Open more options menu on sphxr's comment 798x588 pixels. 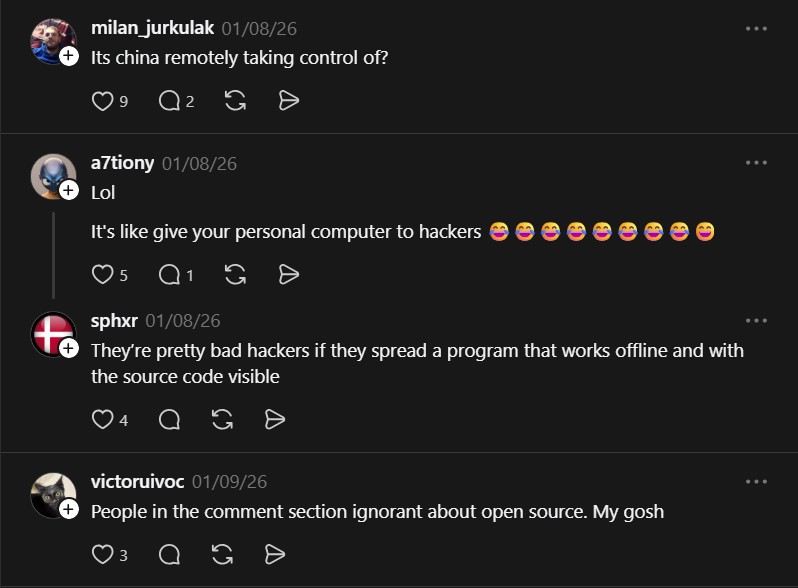[x=756, y=321]
